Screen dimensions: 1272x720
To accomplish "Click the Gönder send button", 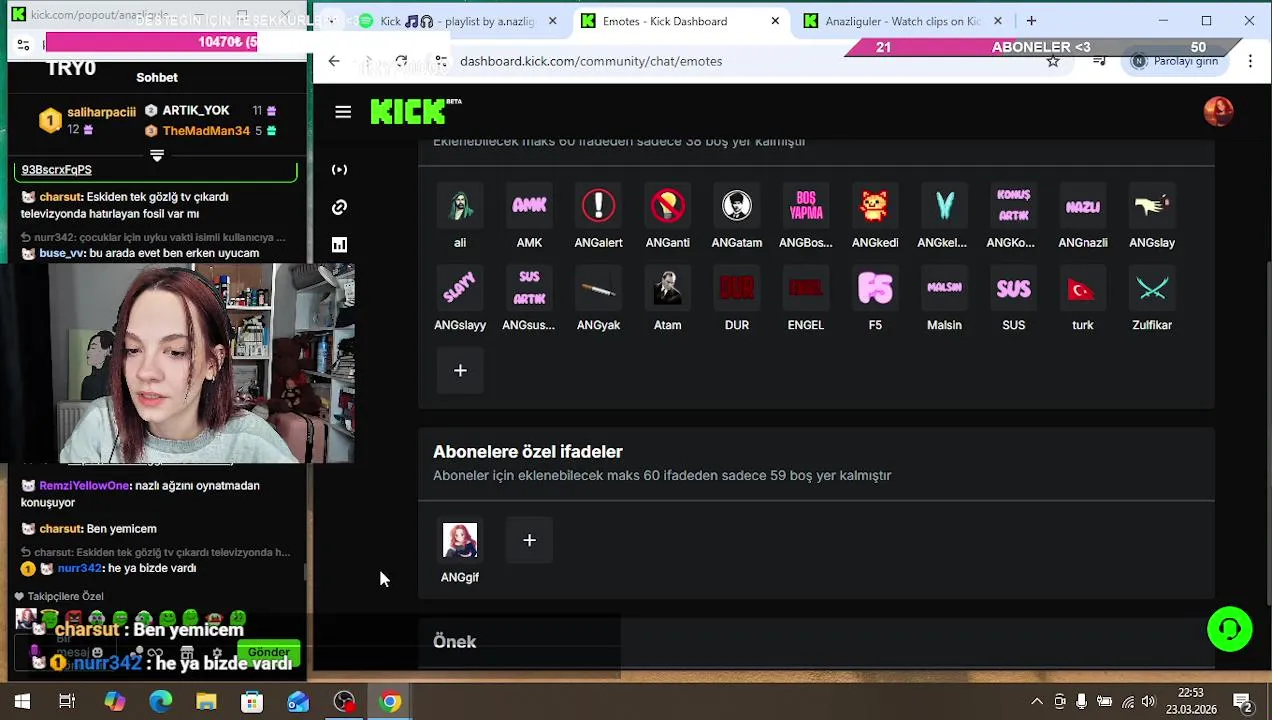I will pos(269,652).
